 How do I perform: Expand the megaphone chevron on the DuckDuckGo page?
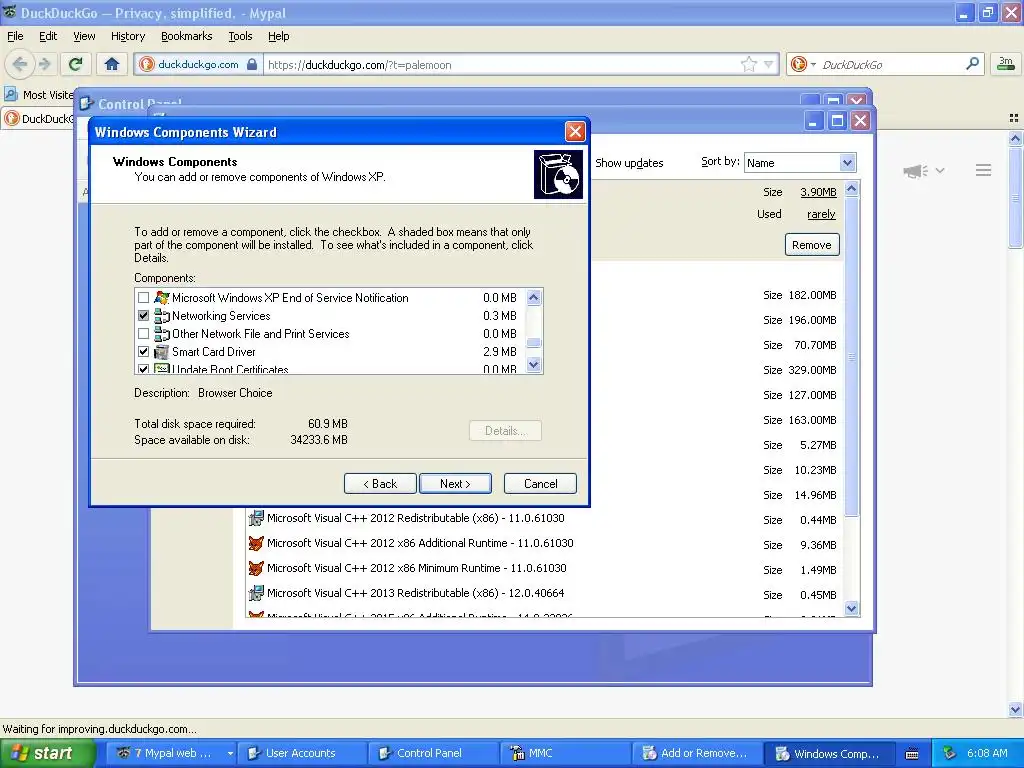pos(940,170)
